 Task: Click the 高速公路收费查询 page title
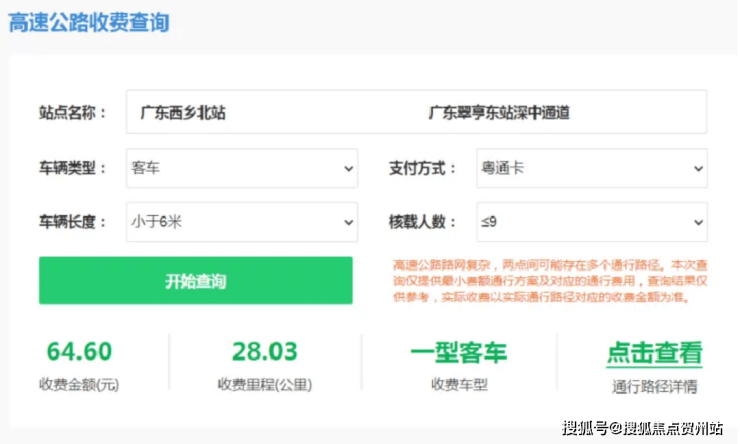click(x=89, y=22)
